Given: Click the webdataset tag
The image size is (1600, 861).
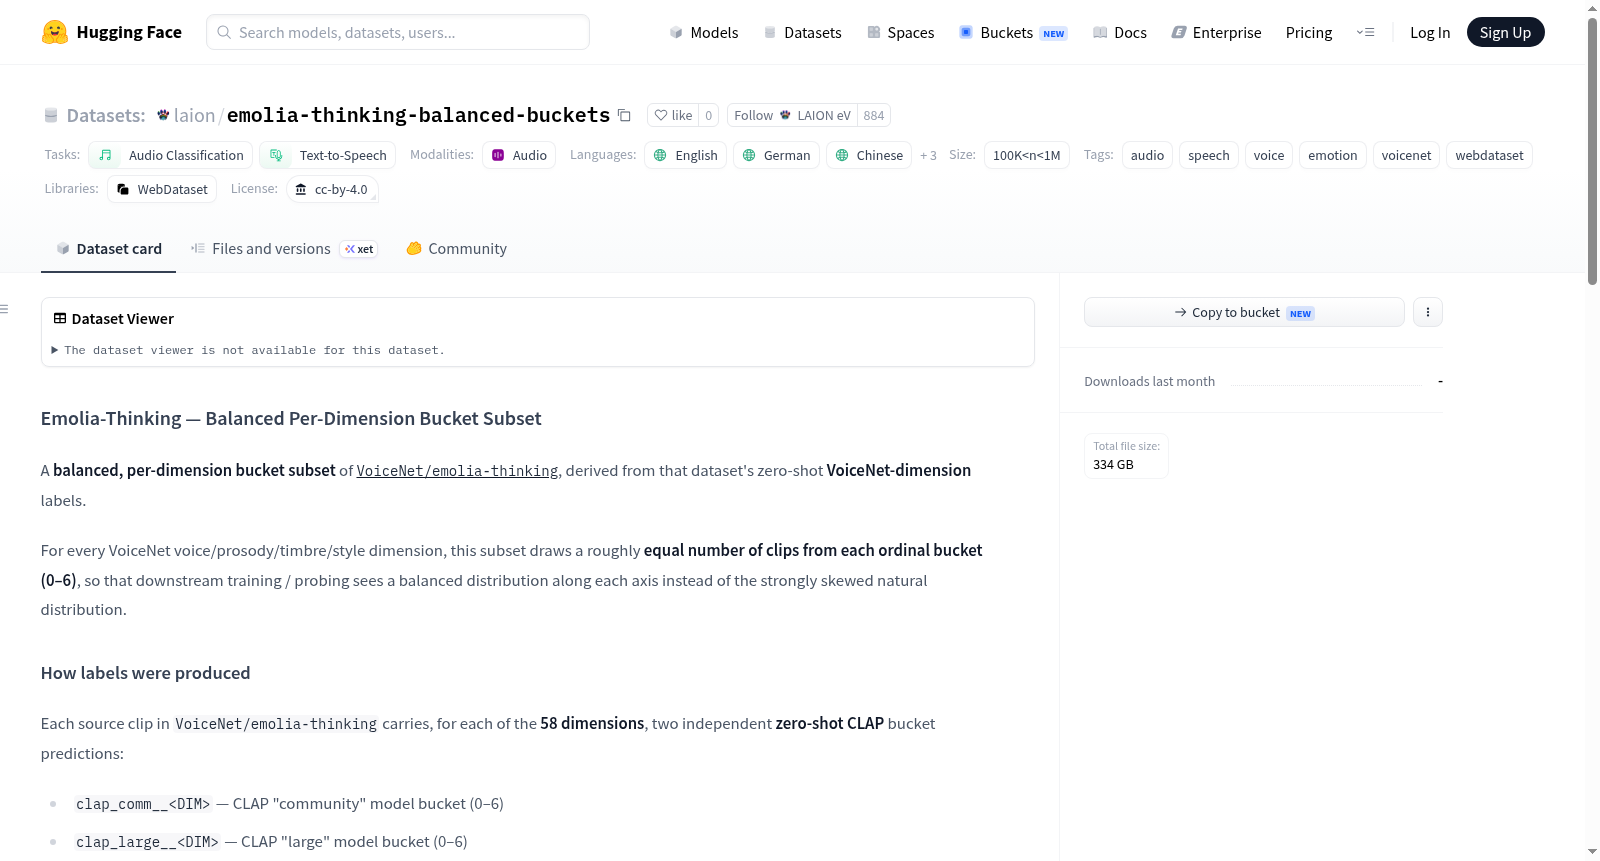Looking at the screenshot, I should tap(1489, 155).
